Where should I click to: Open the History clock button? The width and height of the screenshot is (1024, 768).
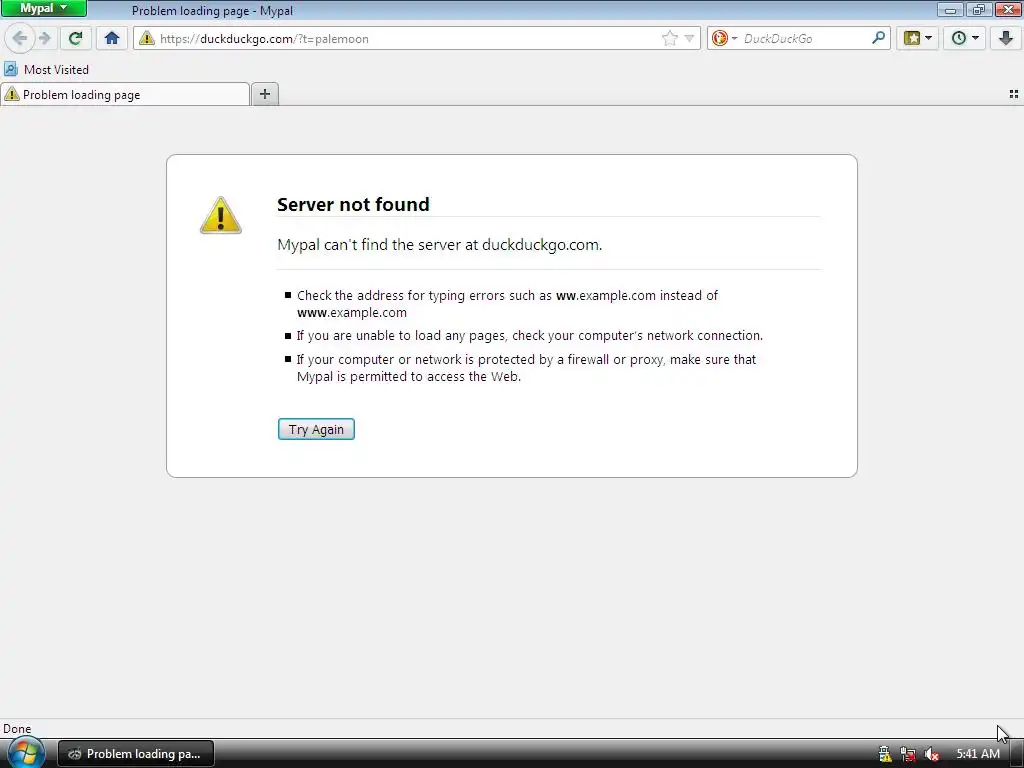[959, 38]
